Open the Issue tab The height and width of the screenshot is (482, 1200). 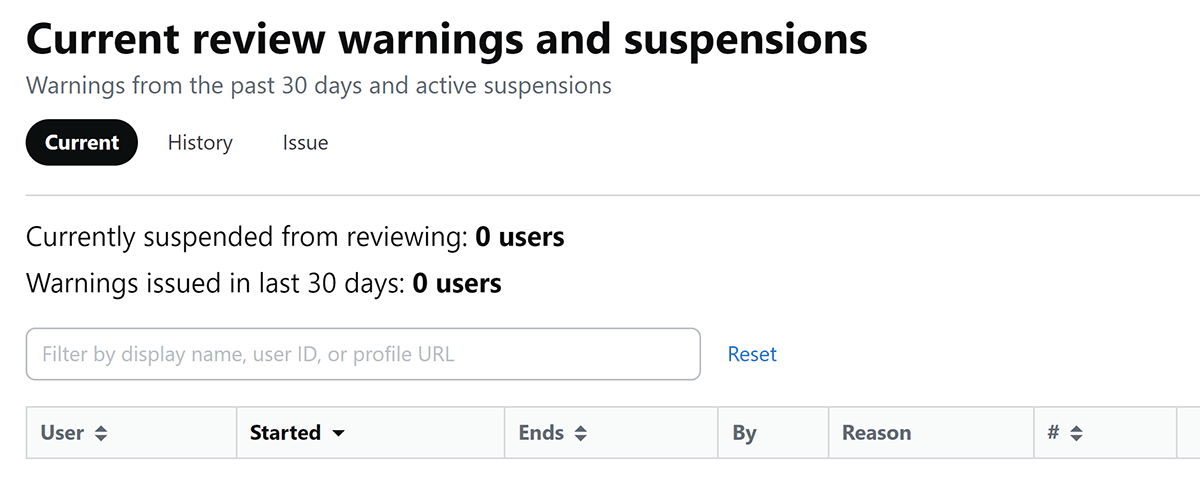[x=305, y=143]
